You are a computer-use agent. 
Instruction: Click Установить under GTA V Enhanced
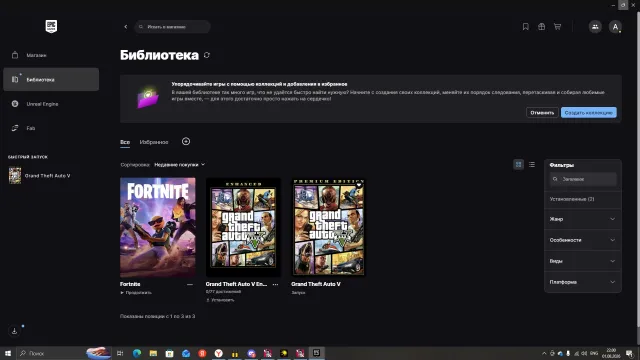click(x=220, y=300)
